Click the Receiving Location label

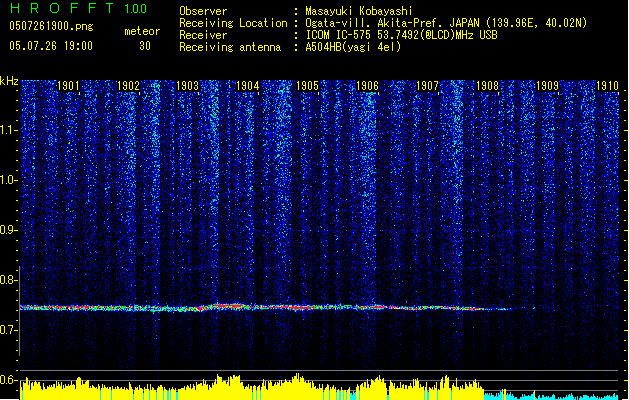[233, 23]
